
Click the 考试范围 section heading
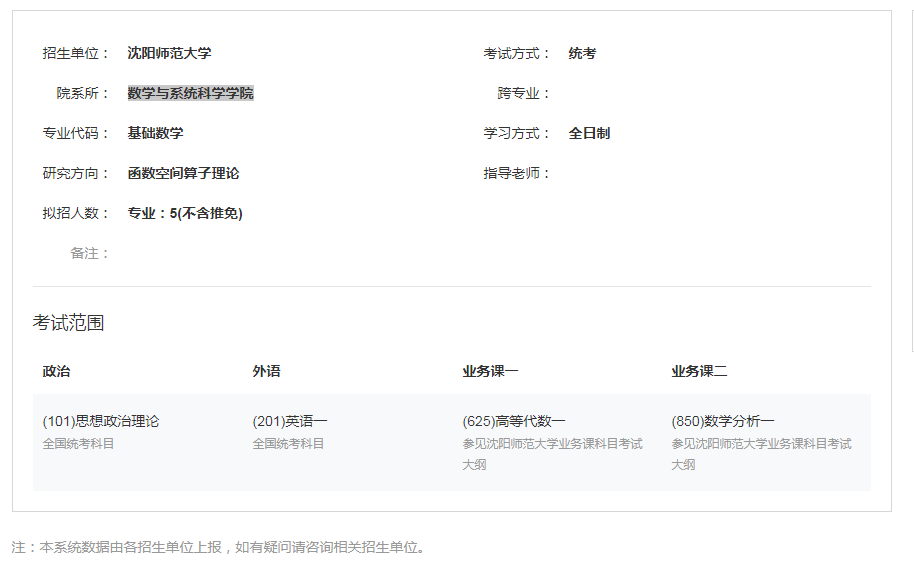click(x=68, y=322)
